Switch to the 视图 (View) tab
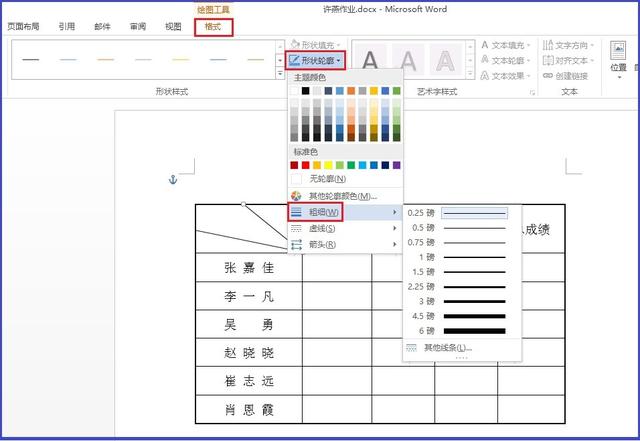The width and height of the screenshot is (640, 441). tap(173, 27)
